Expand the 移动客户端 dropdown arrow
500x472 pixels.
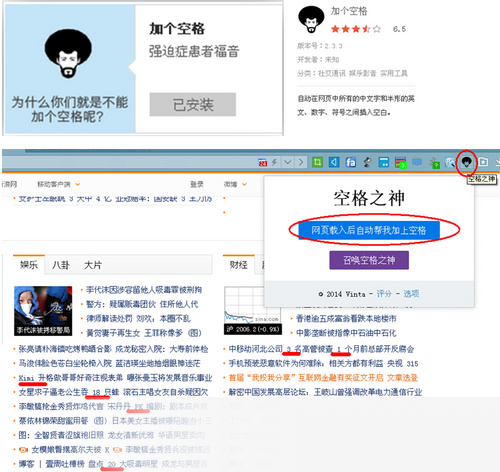[78, 184]
